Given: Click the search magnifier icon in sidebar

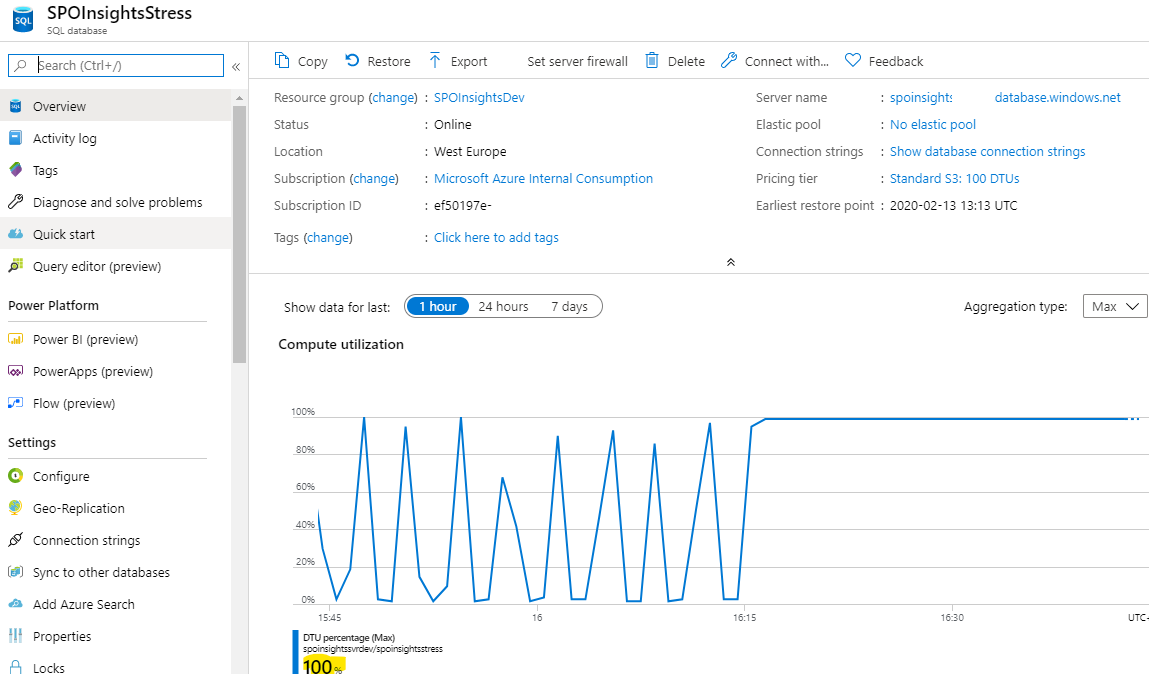Looking at the screenshot, I should tap(21, 65).
